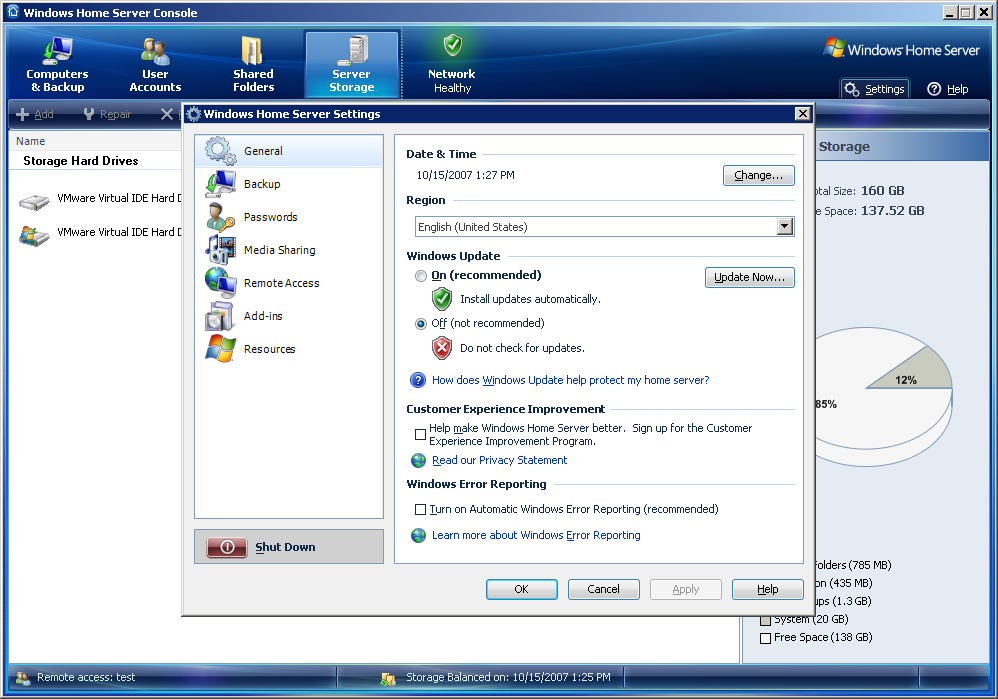Click the Add-ins box icon
Viewport: 998px width, 699px height.
tap(220, 316)
